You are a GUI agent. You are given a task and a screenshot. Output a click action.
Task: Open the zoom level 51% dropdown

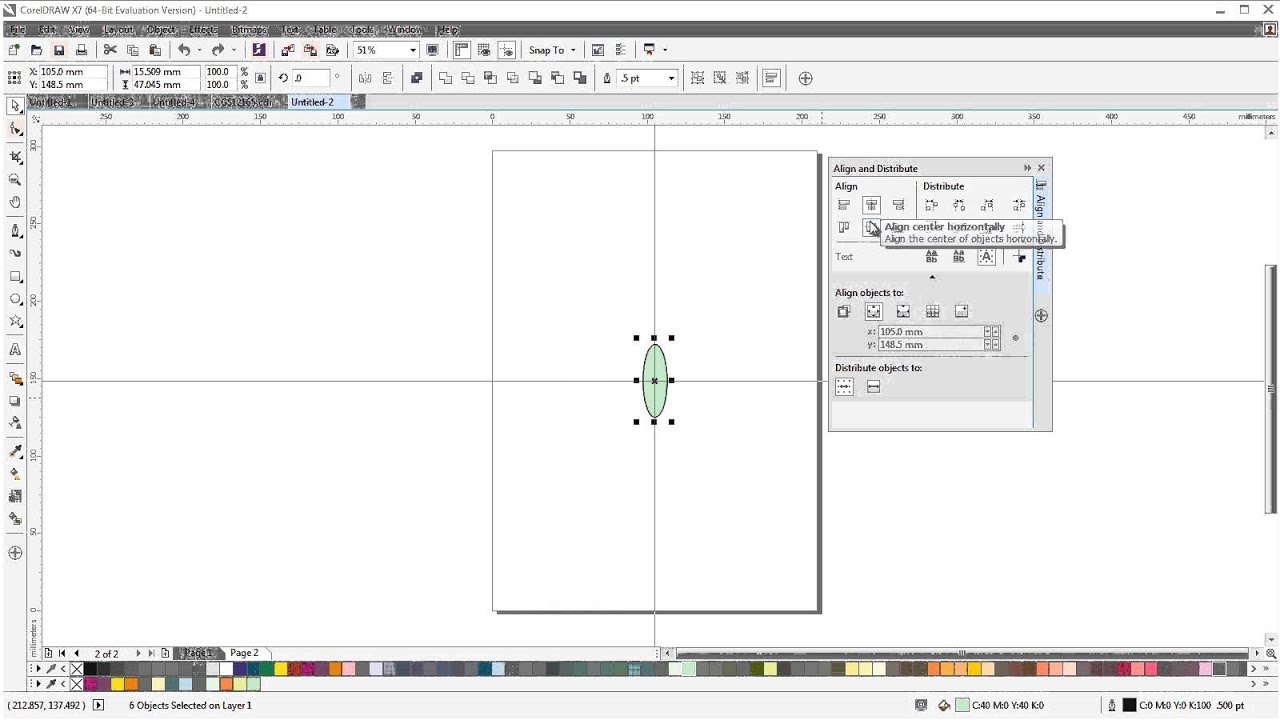click(413, 50)
